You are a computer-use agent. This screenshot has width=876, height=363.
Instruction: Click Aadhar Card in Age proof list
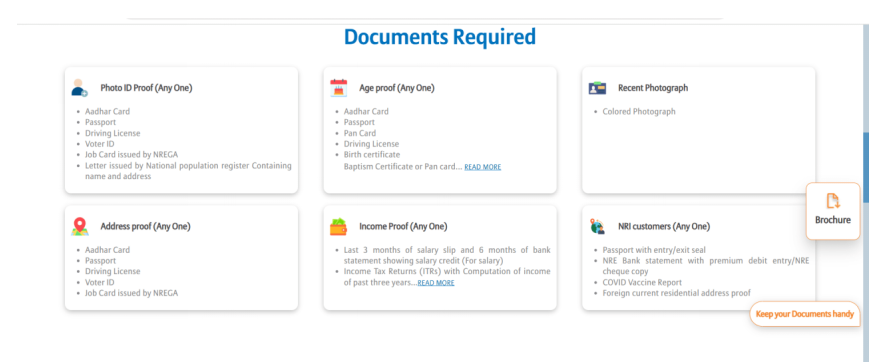(x=366, y=111)
